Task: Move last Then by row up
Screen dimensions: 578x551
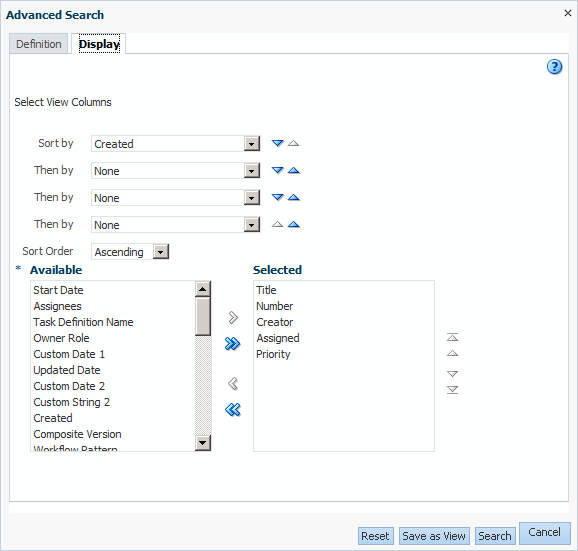Action: (x=293, y=224)
